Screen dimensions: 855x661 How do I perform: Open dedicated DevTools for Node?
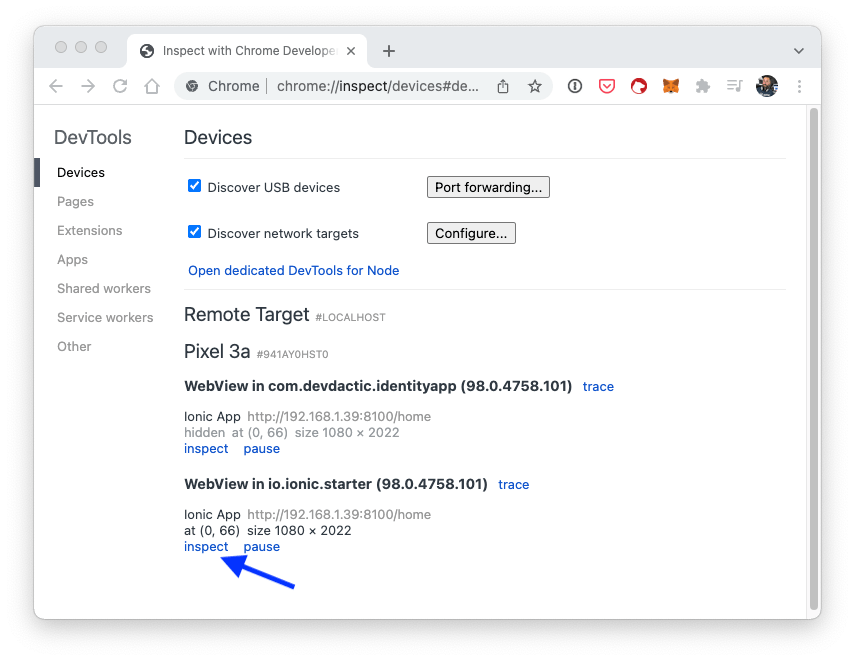tap(293, 270)
